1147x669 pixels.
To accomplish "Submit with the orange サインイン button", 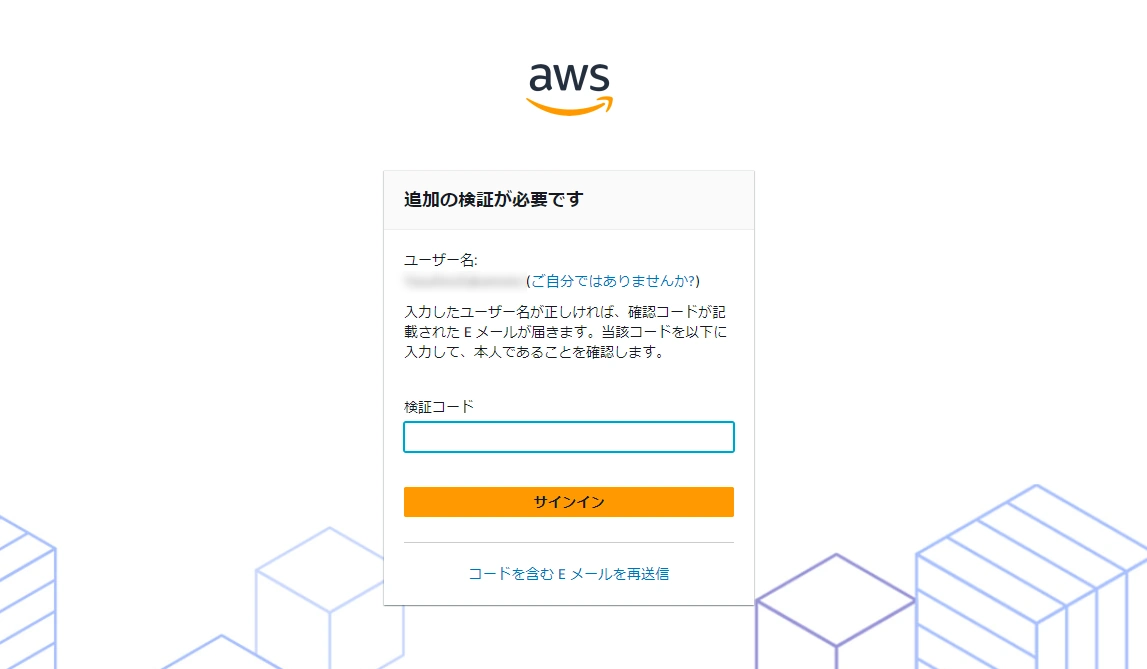I will pos(569,502).
